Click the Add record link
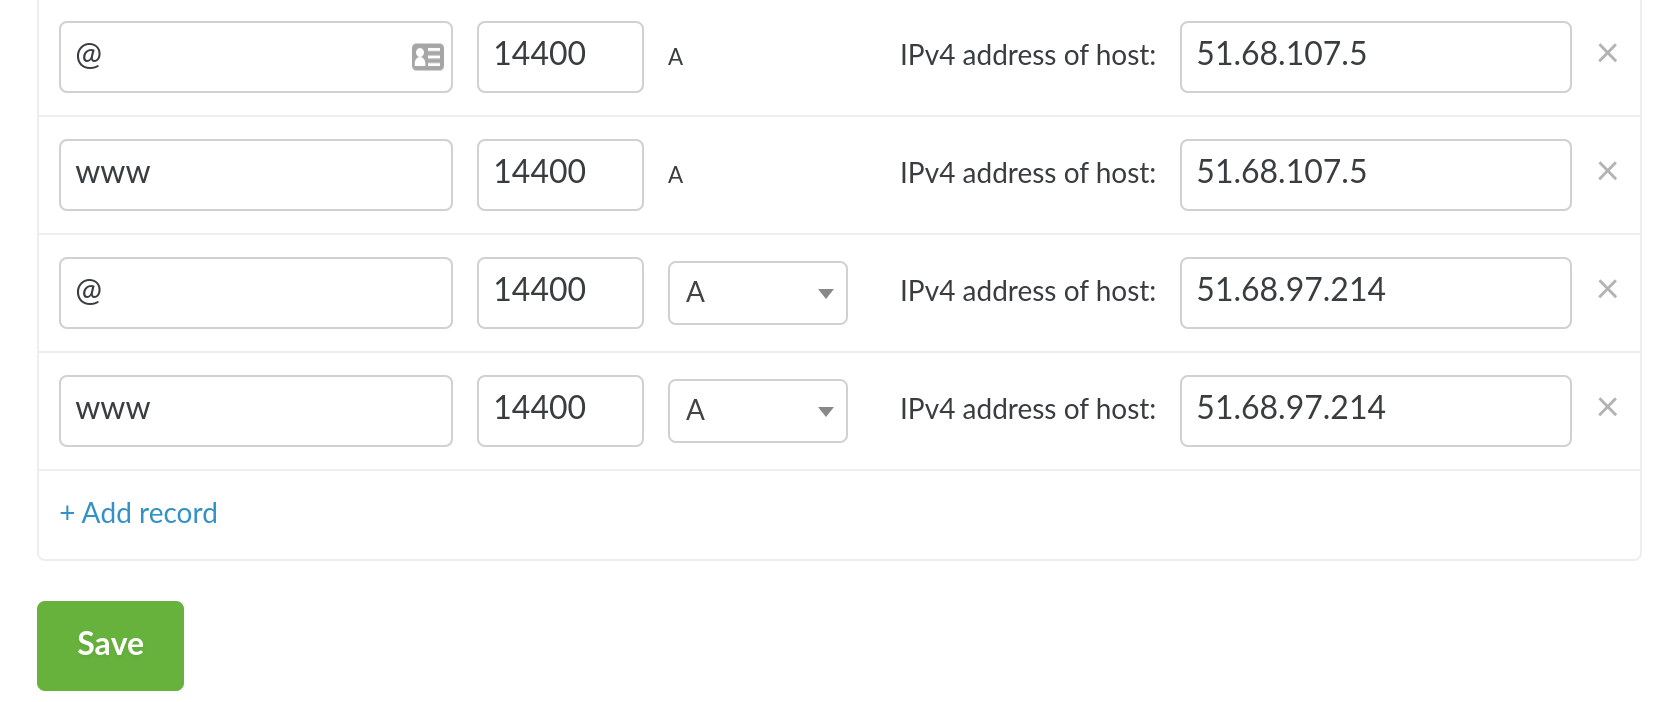 [x=139, y=513]
